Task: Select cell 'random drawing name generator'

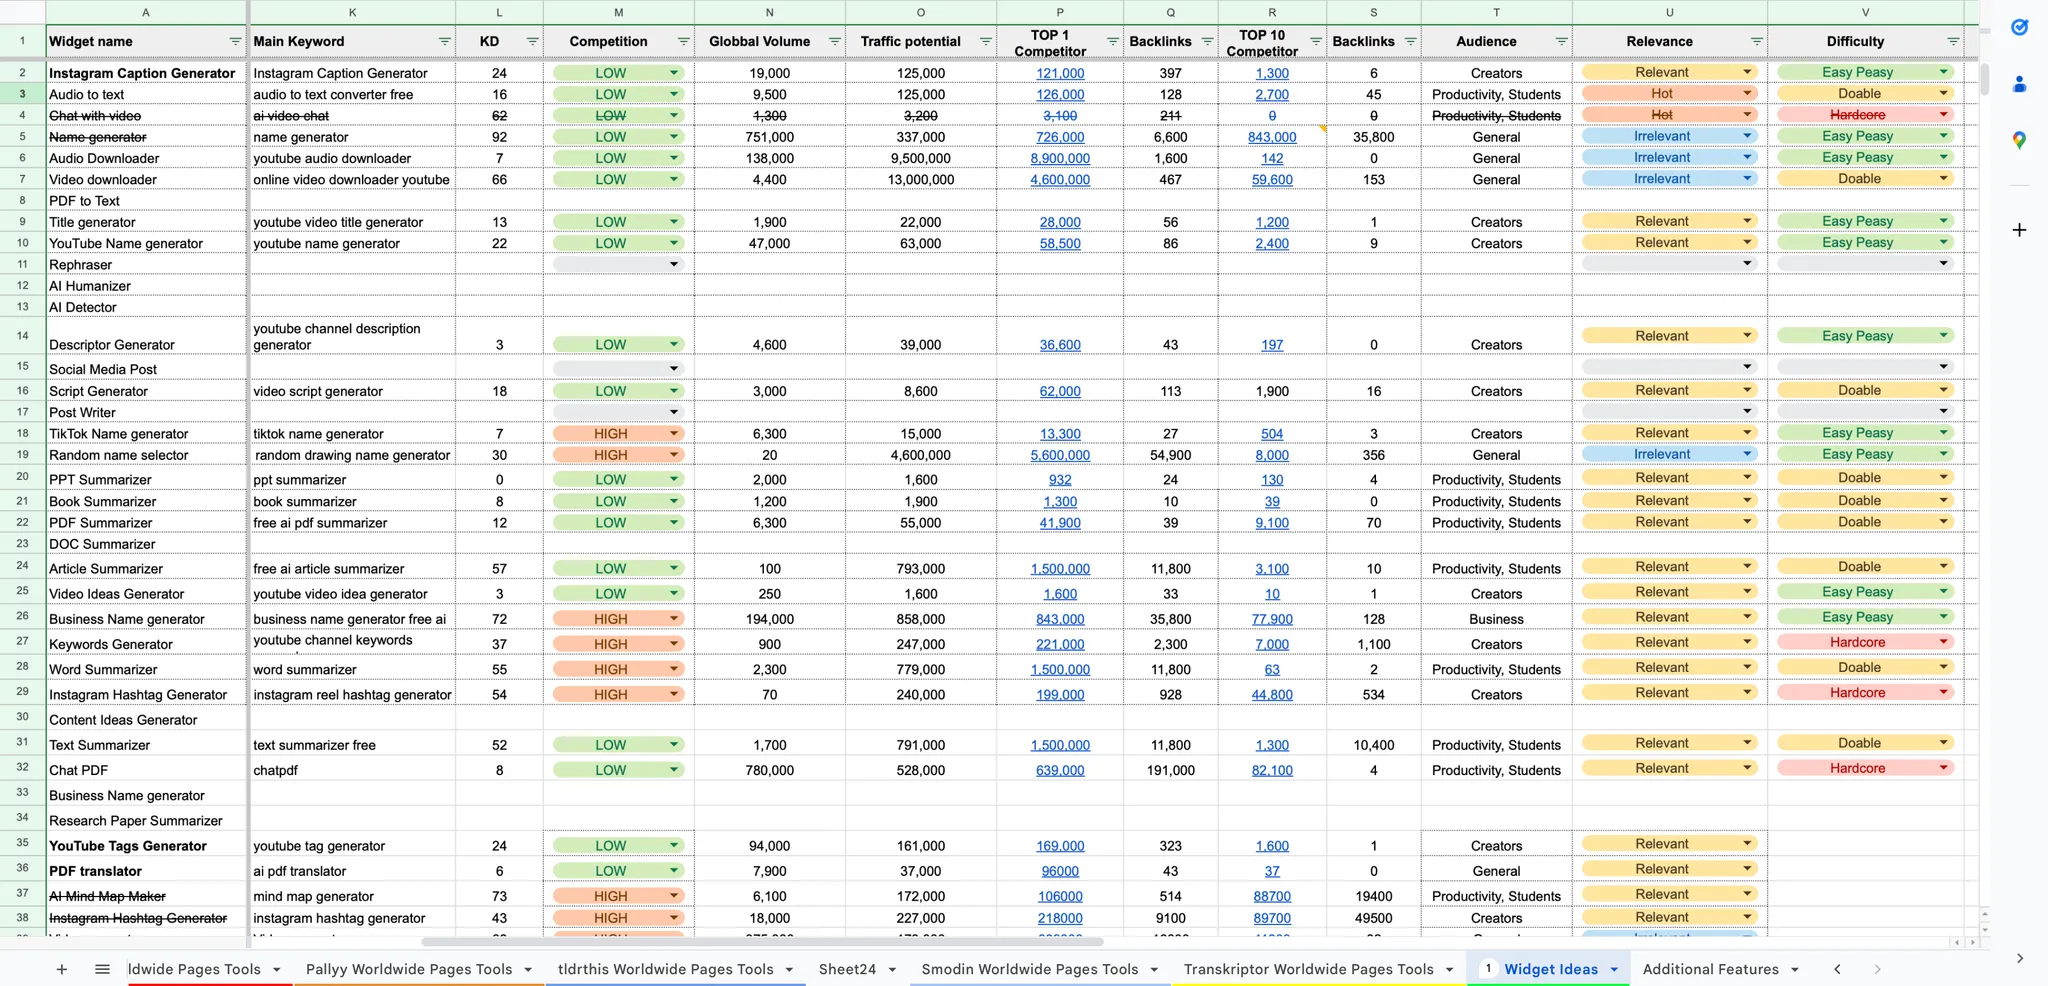Action: (x=352, y=455)
